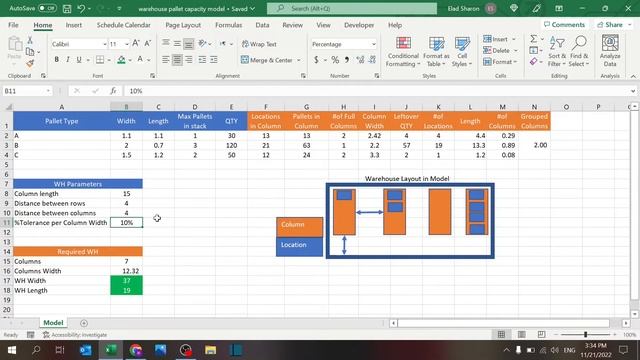640x360 pixels.
Task: Add a new sheet with plus button
Action: pos(84,323)
